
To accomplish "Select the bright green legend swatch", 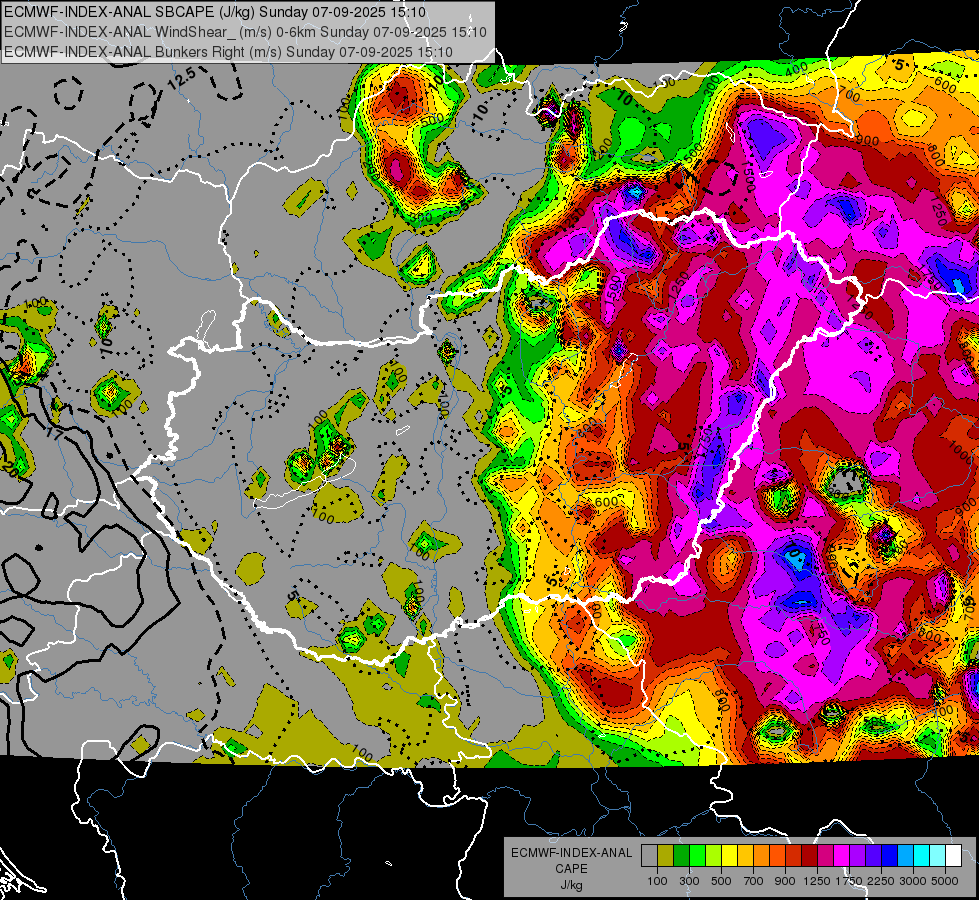I will [x=697, y=856].
